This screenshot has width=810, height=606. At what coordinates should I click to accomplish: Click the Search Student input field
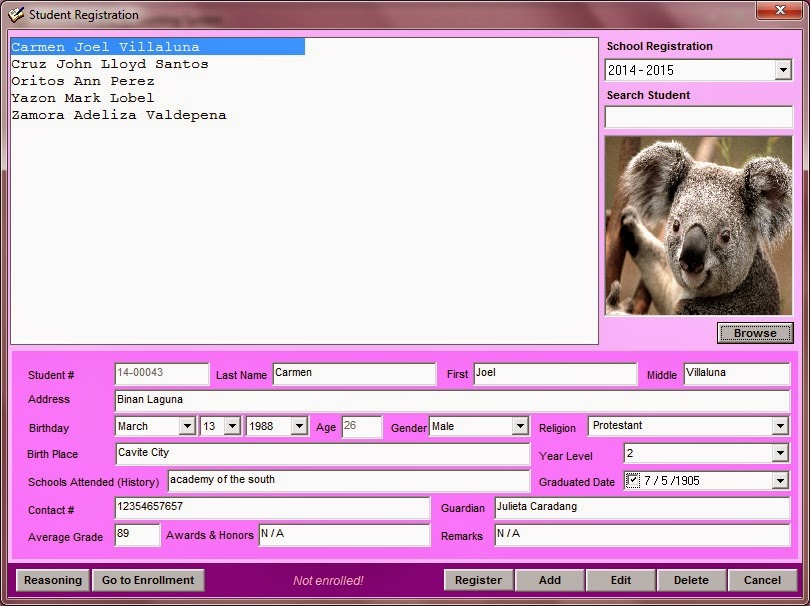[698, 117]
